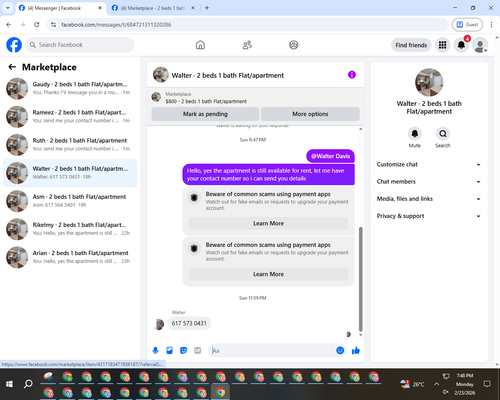The image size is (500, 400).
Task: Expand Customize chat section
Action: point(429,164)
